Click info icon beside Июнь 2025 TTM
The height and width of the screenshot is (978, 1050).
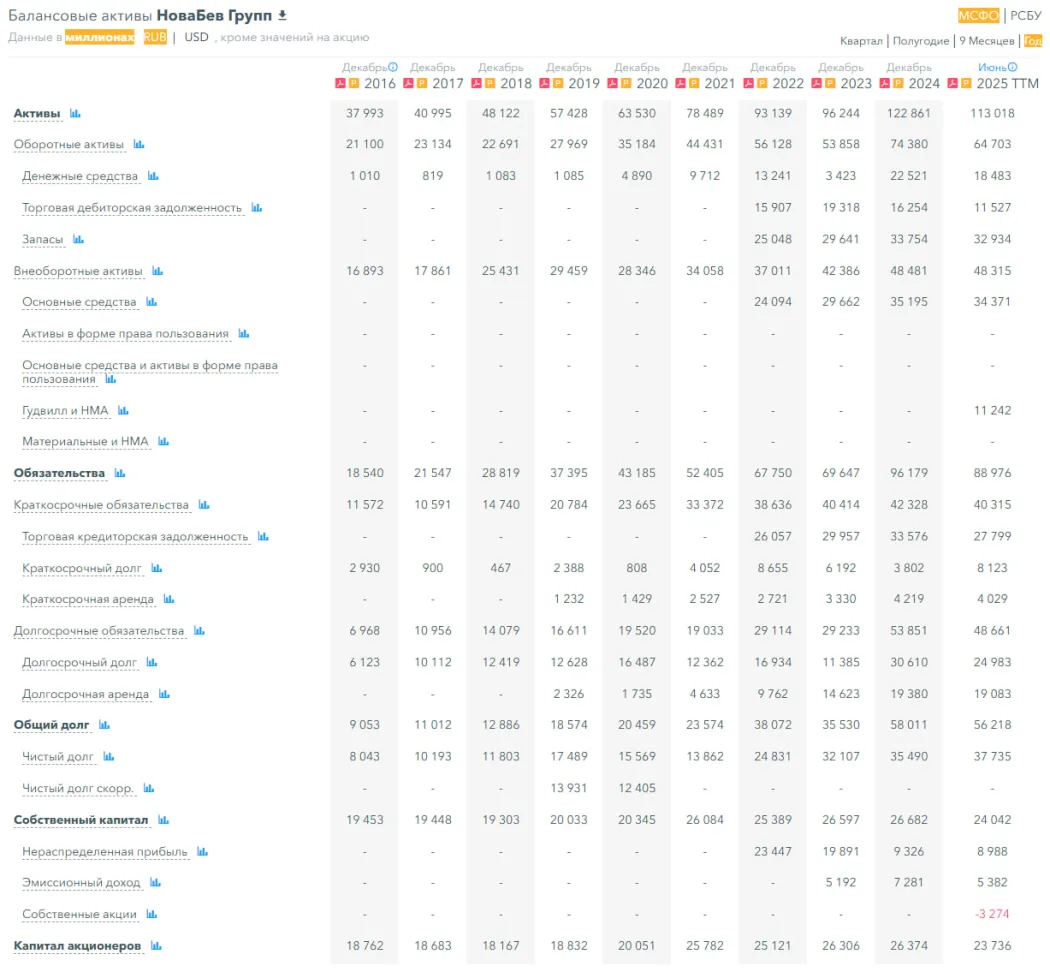tap(1012, 67)
